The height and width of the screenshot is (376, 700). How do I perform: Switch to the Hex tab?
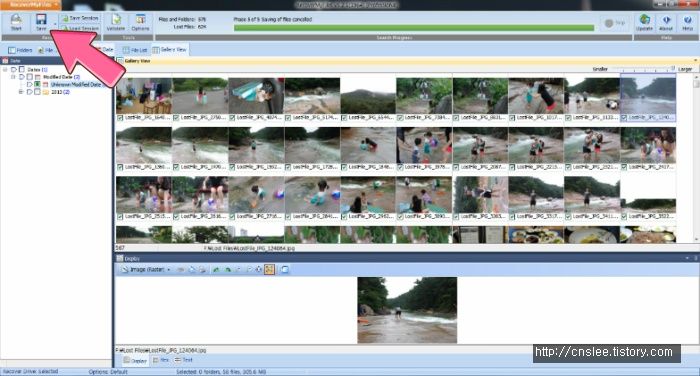161,360
